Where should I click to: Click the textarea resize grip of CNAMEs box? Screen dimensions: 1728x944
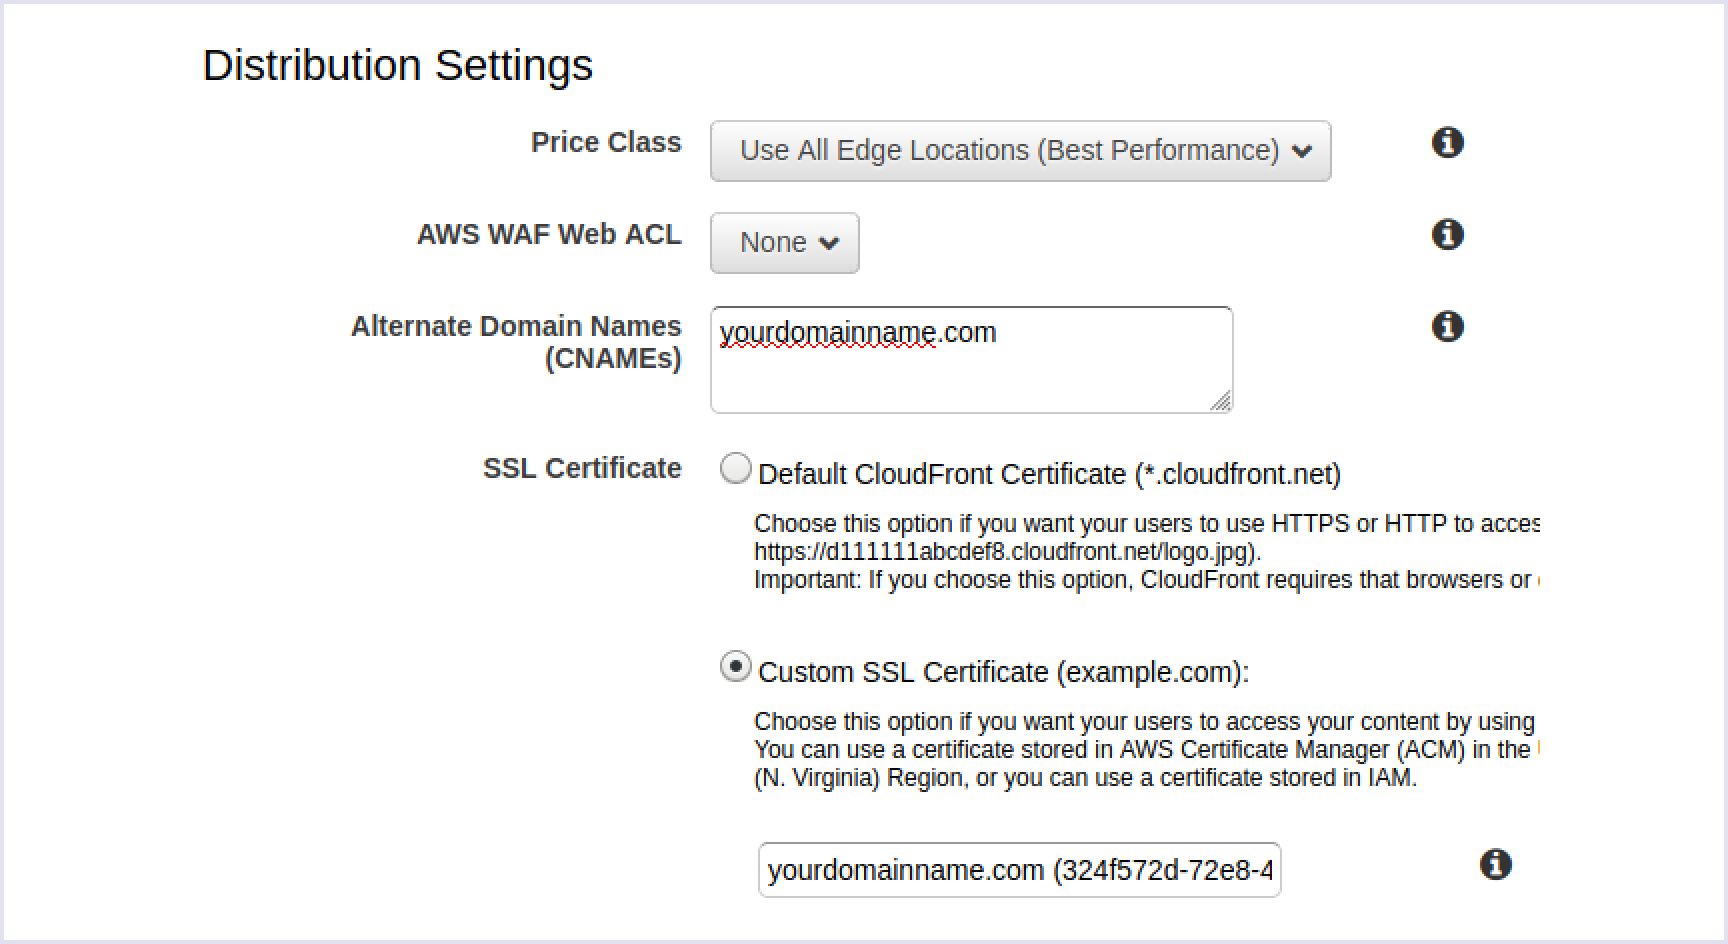[1220, 401]
